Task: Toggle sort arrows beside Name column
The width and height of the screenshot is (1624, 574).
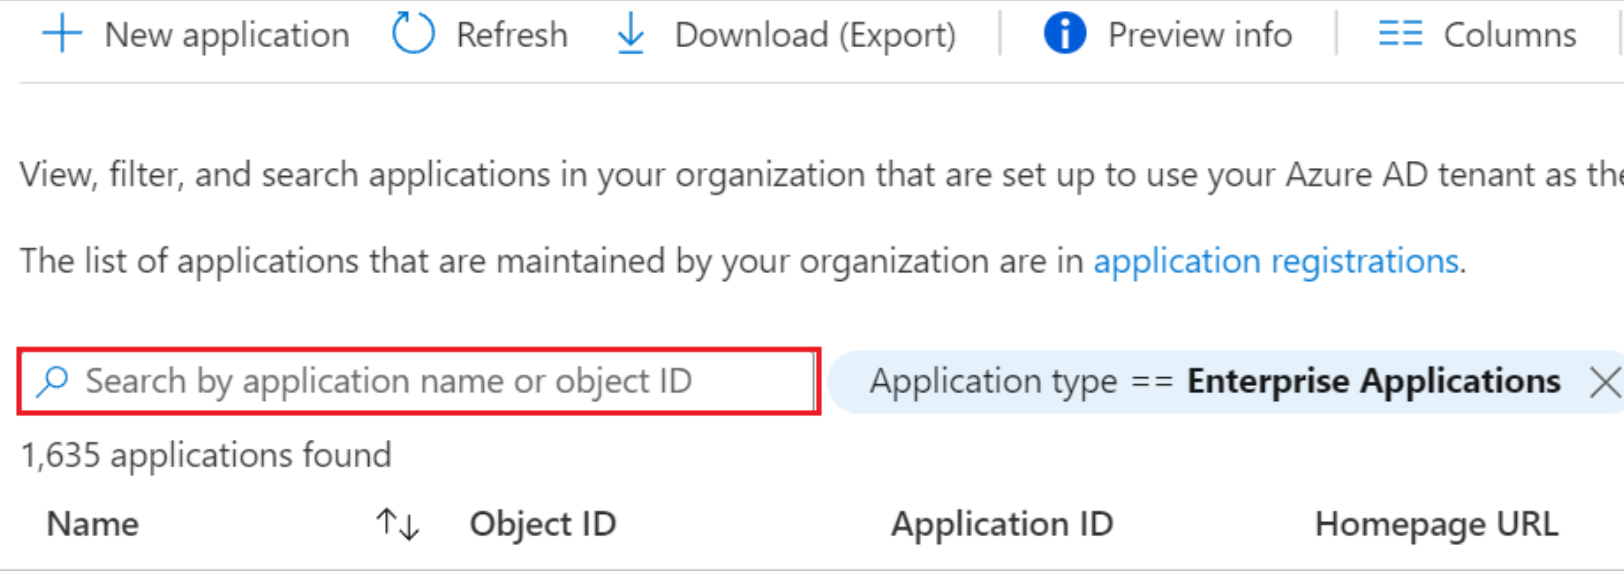Action: point(397,524)
